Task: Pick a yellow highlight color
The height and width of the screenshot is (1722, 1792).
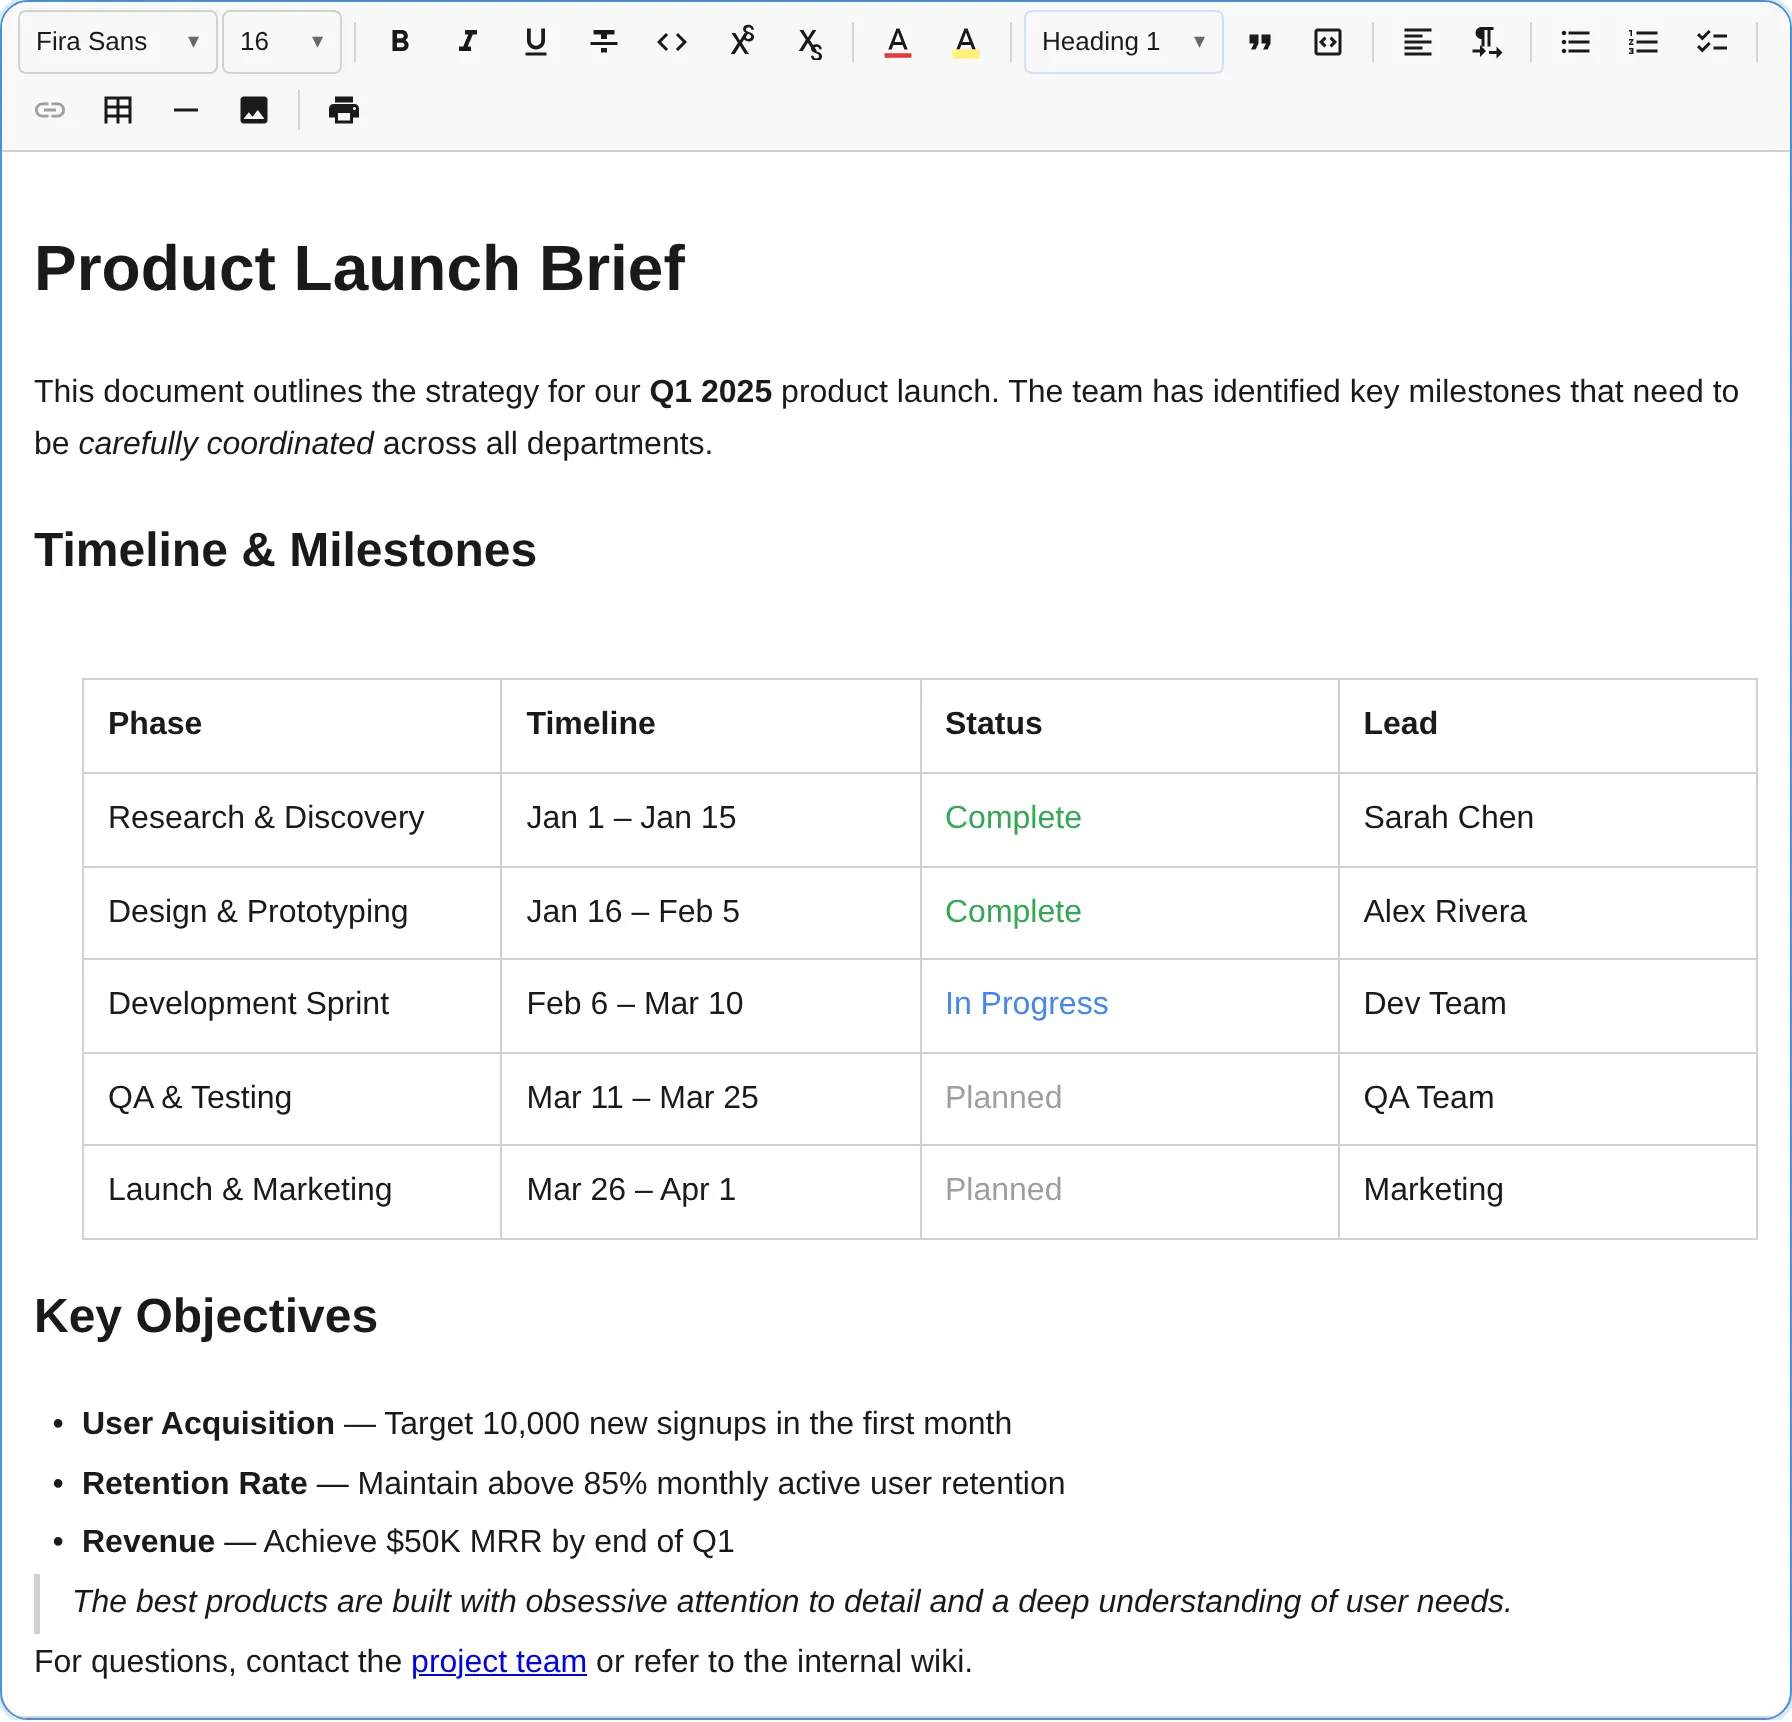Action: coord(965,42)
